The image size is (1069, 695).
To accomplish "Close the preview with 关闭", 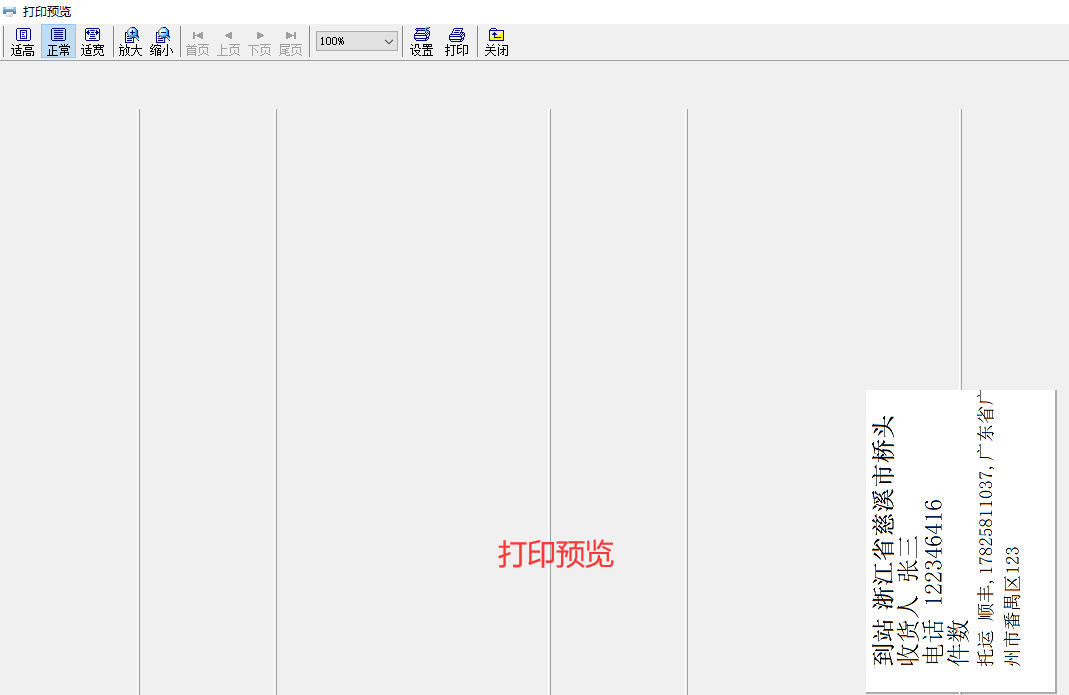I will pos(496,42).
